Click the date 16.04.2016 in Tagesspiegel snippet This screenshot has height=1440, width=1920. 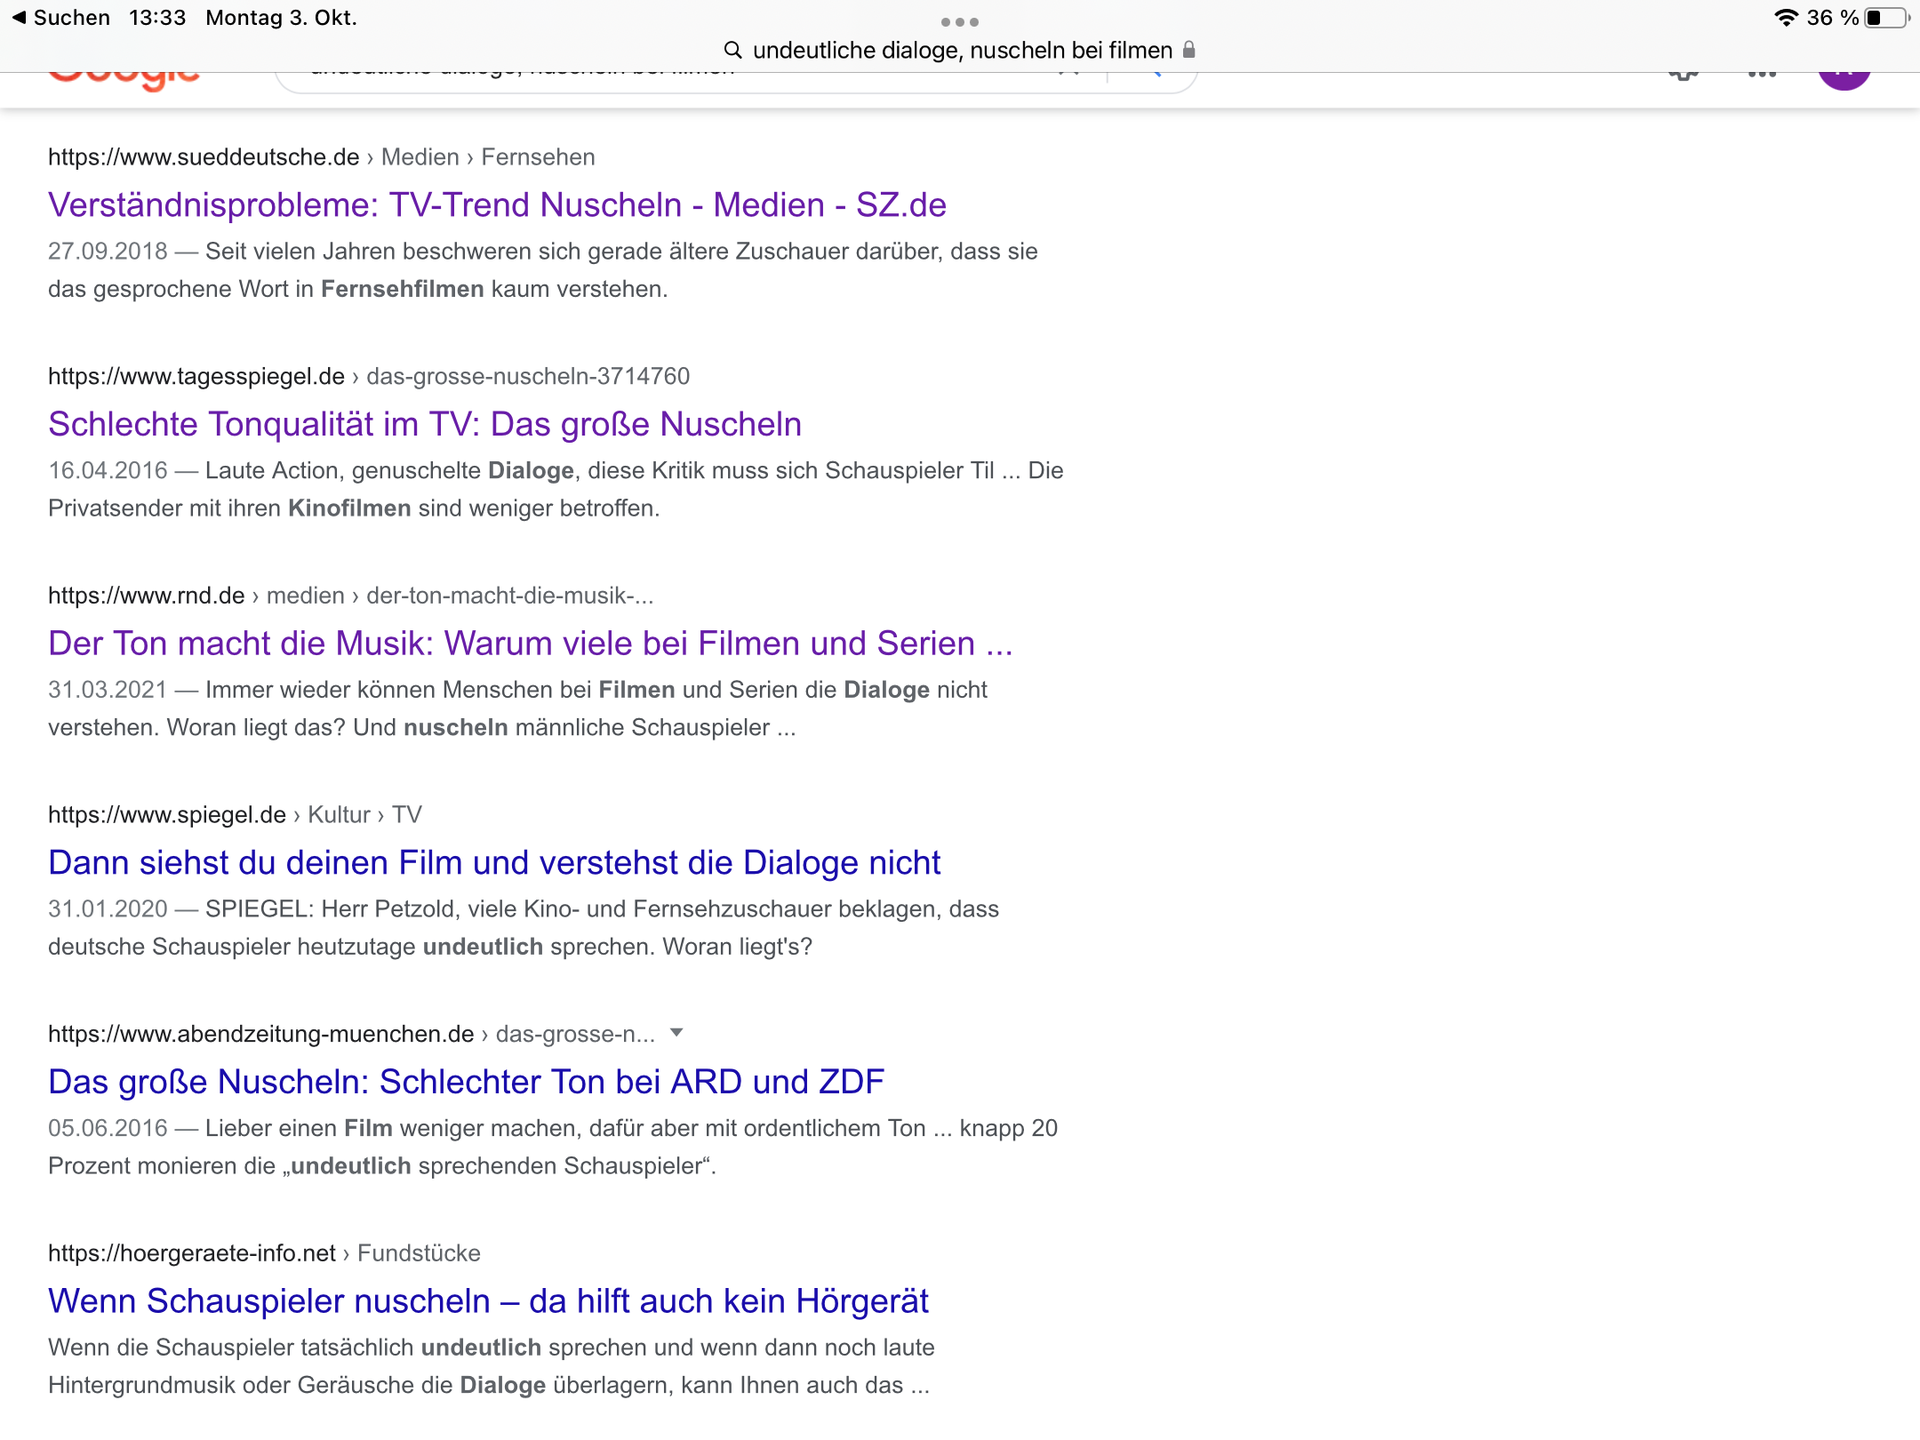[108, 470]
